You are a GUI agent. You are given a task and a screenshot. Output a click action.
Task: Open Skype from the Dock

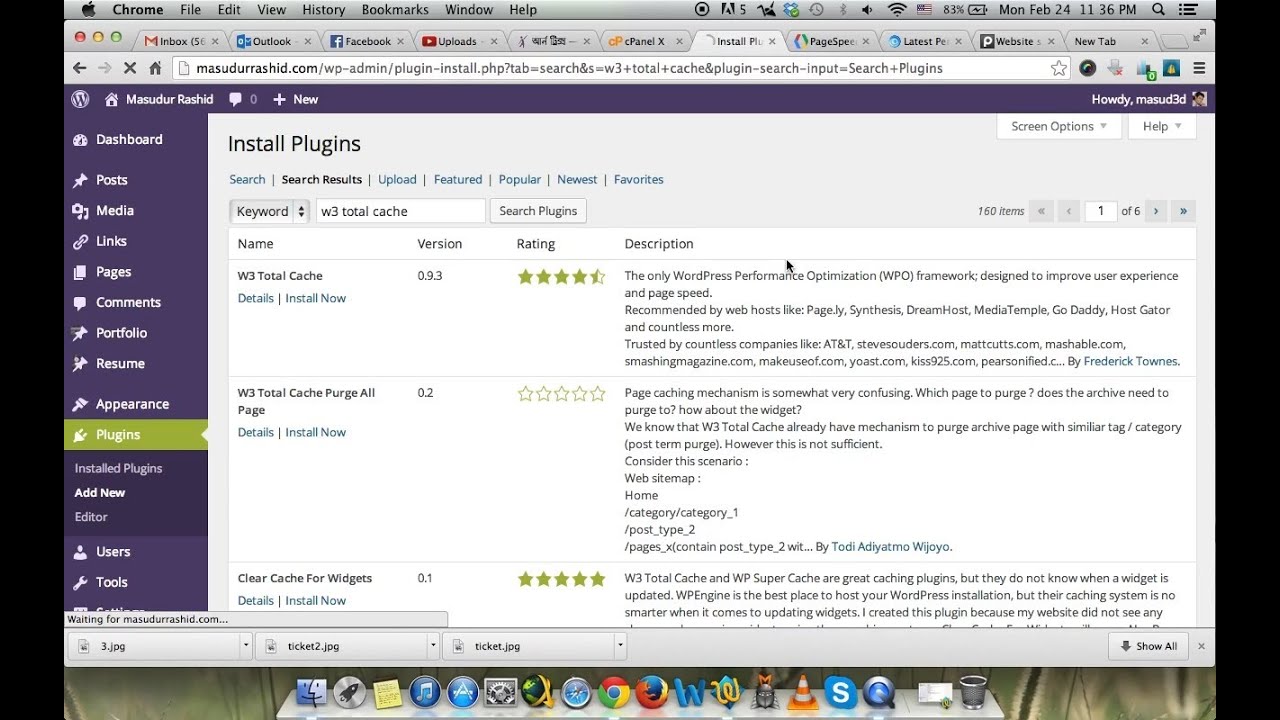tap(841, 692)
